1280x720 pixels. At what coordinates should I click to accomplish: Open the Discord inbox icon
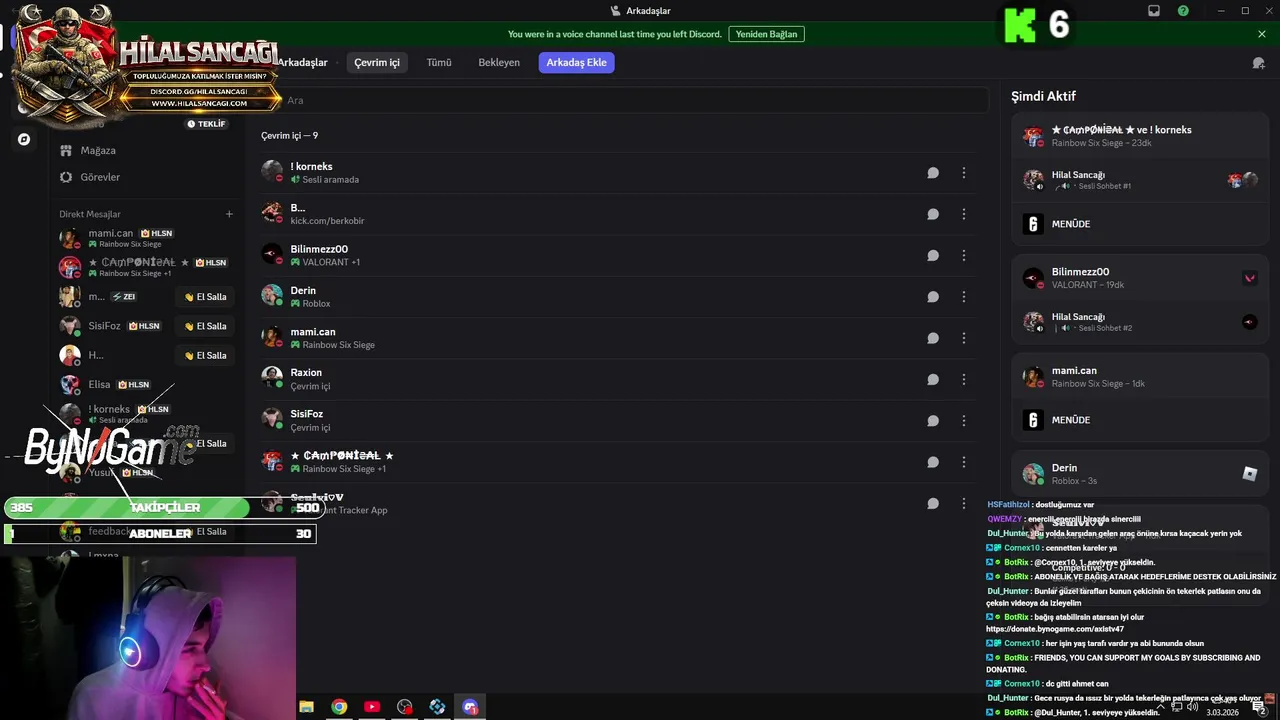tap(1154, 11)
